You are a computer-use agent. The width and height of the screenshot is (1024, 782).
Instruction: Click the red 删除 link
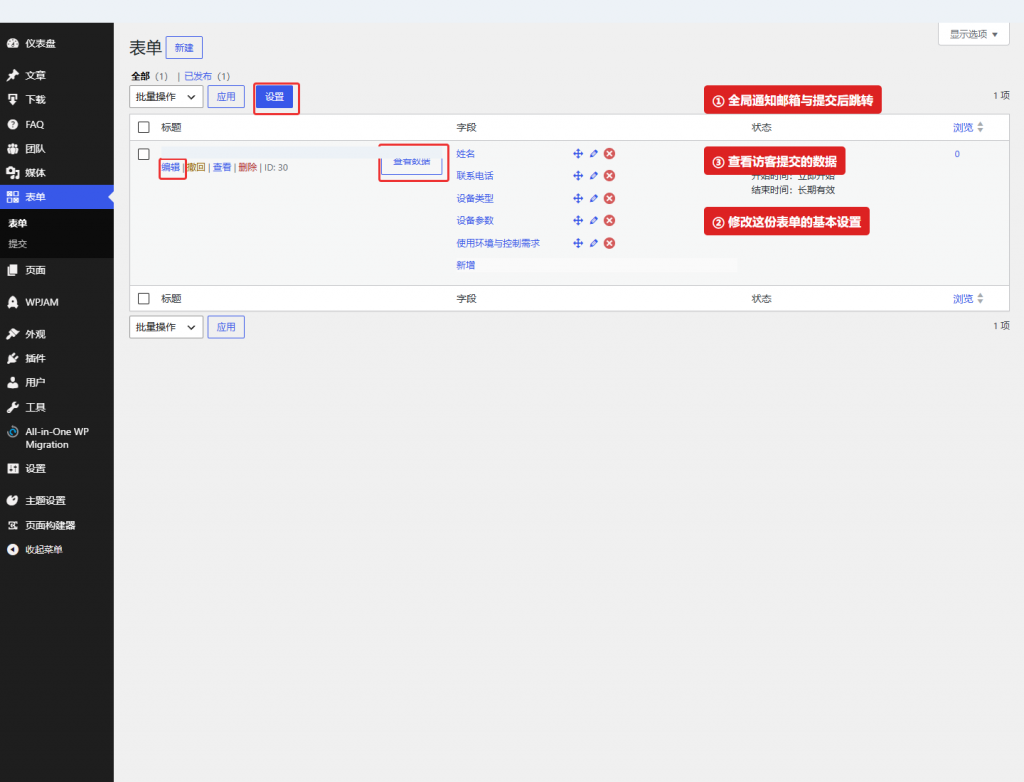point(248,167)
